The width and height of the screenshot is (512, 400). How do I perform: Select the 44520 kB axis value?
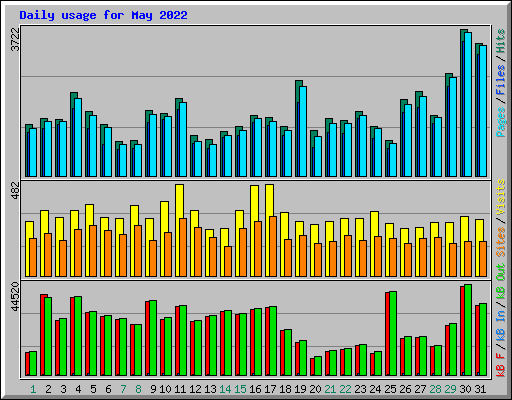tap(15, 296)
